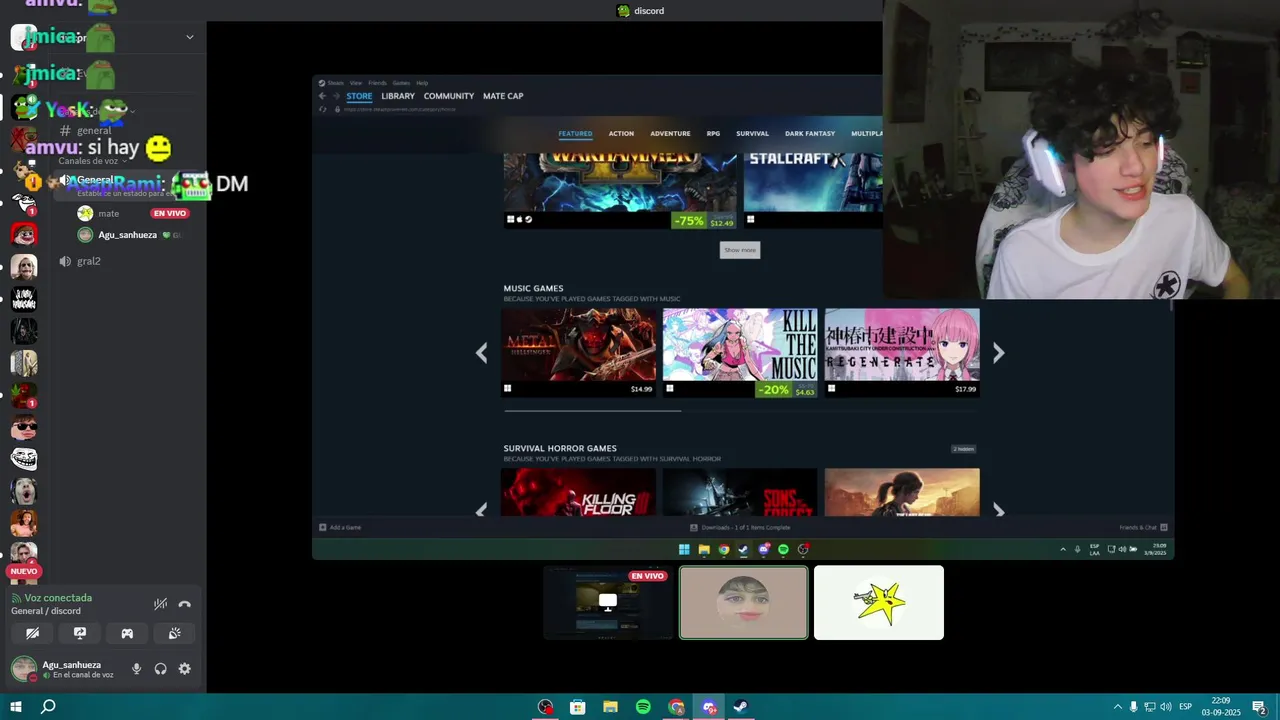Click the Music Games carousel progress bar
1280x720 pixels.
[x=592, y=410]
